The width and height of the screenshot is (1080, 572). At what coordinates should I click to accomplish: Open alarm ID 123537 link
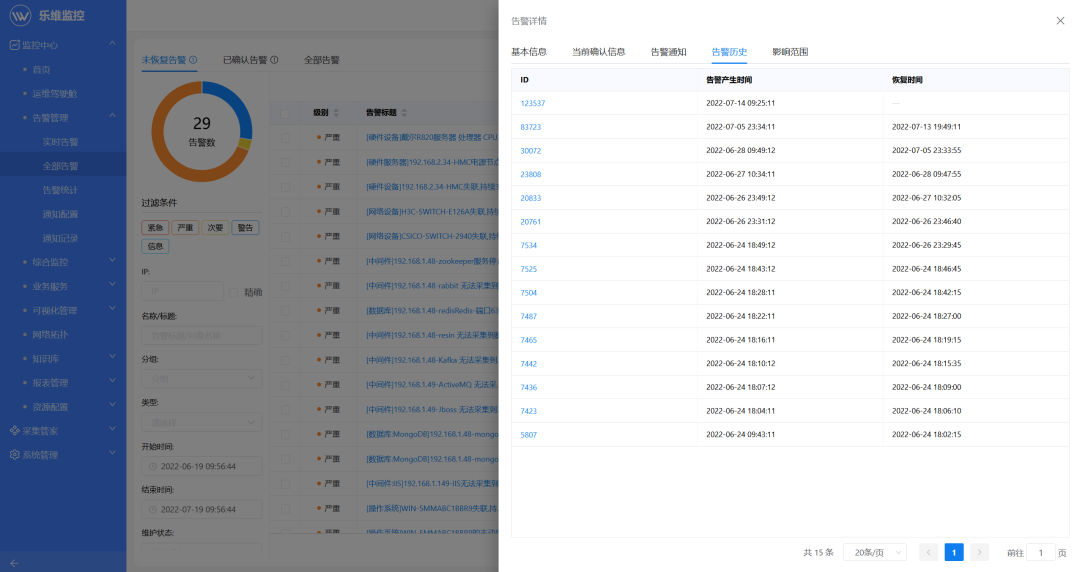532,103
